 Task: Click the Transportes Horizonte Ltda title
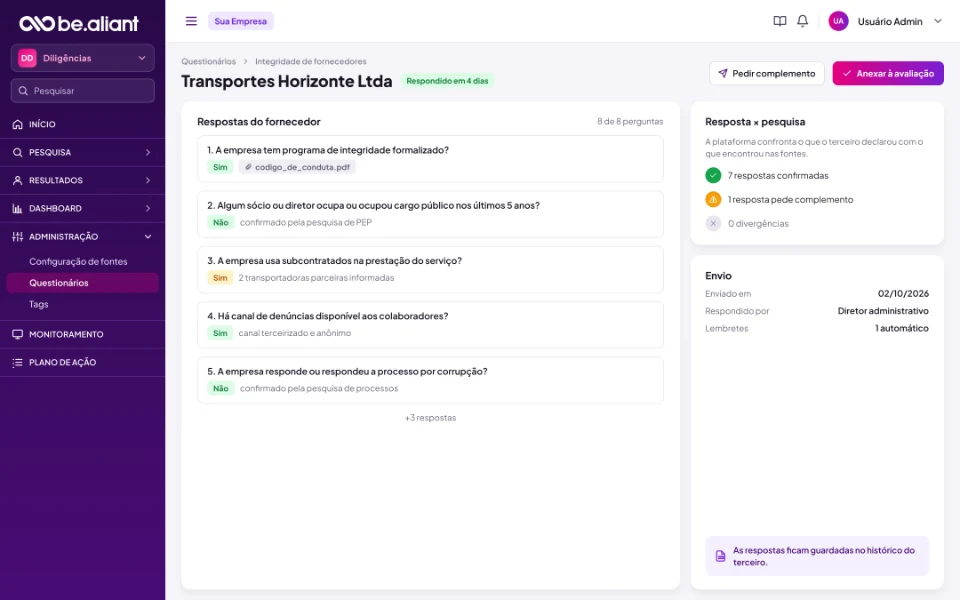(x=287, y=81)
